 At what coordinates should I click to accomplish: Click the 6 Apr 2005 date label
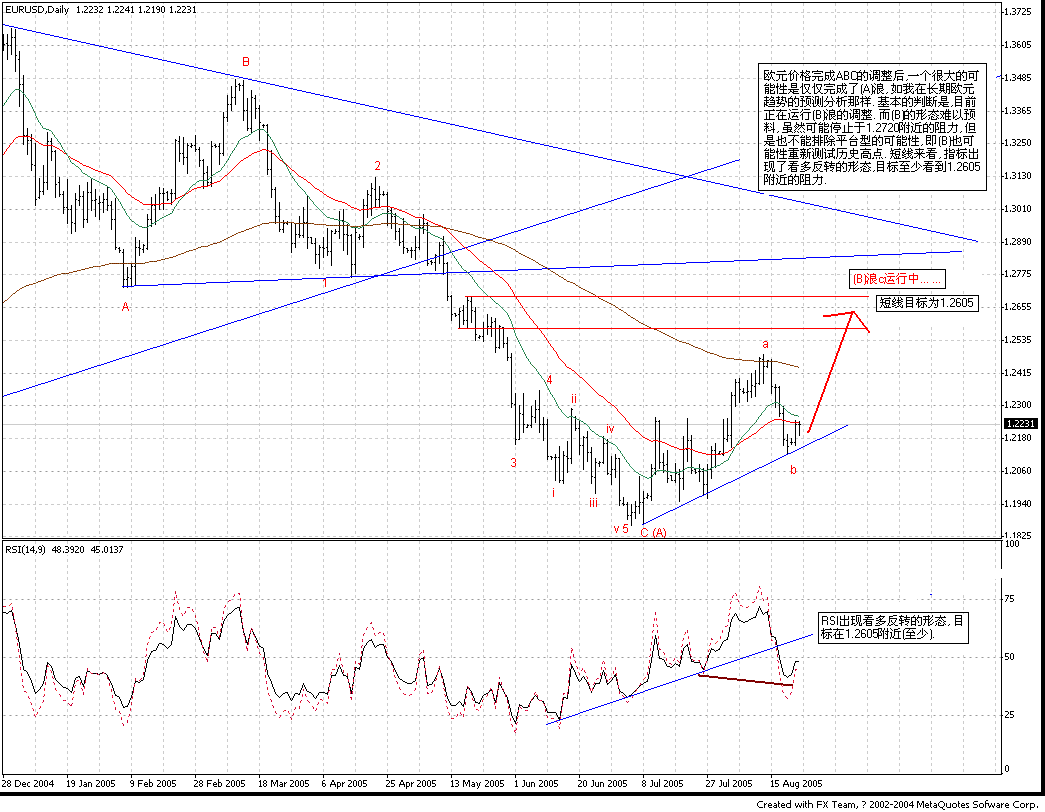coord(345,783)
